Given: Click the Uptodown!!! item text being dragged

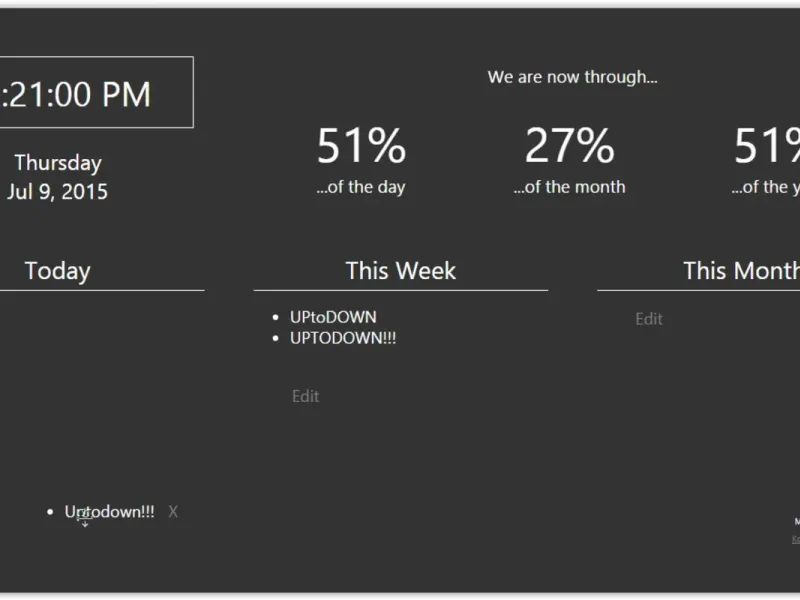Looking at the screenshot, I should (x=110, y=512).
